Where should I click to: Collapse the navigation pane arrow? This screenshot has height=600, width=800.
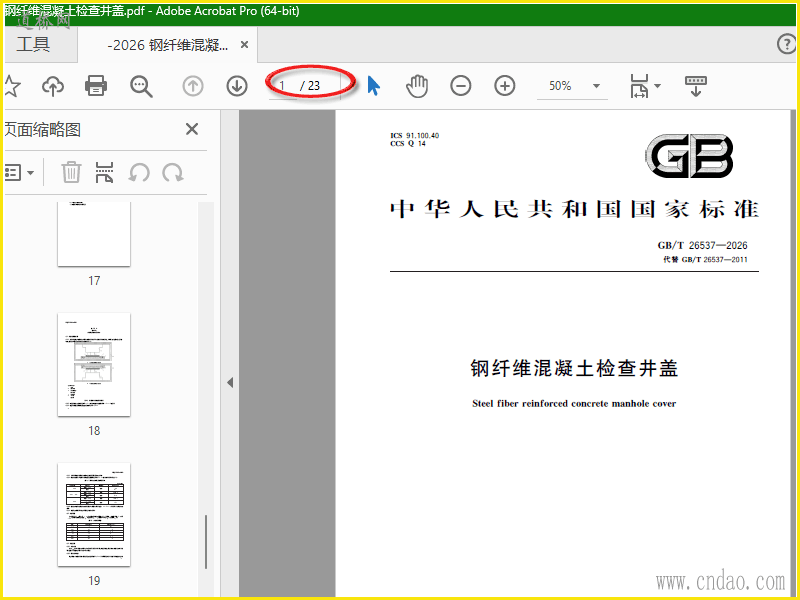230,382
